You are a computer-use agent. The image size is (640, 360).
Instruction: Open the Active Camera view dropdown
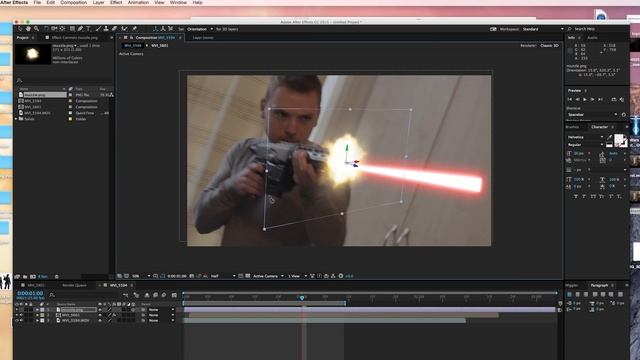(x=268, y=276)
